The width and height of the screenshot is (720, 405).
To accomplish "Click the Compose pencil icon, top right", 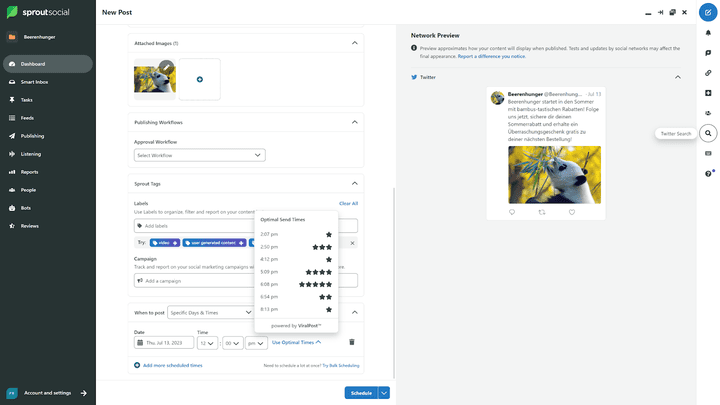I will tap(708, 12).
